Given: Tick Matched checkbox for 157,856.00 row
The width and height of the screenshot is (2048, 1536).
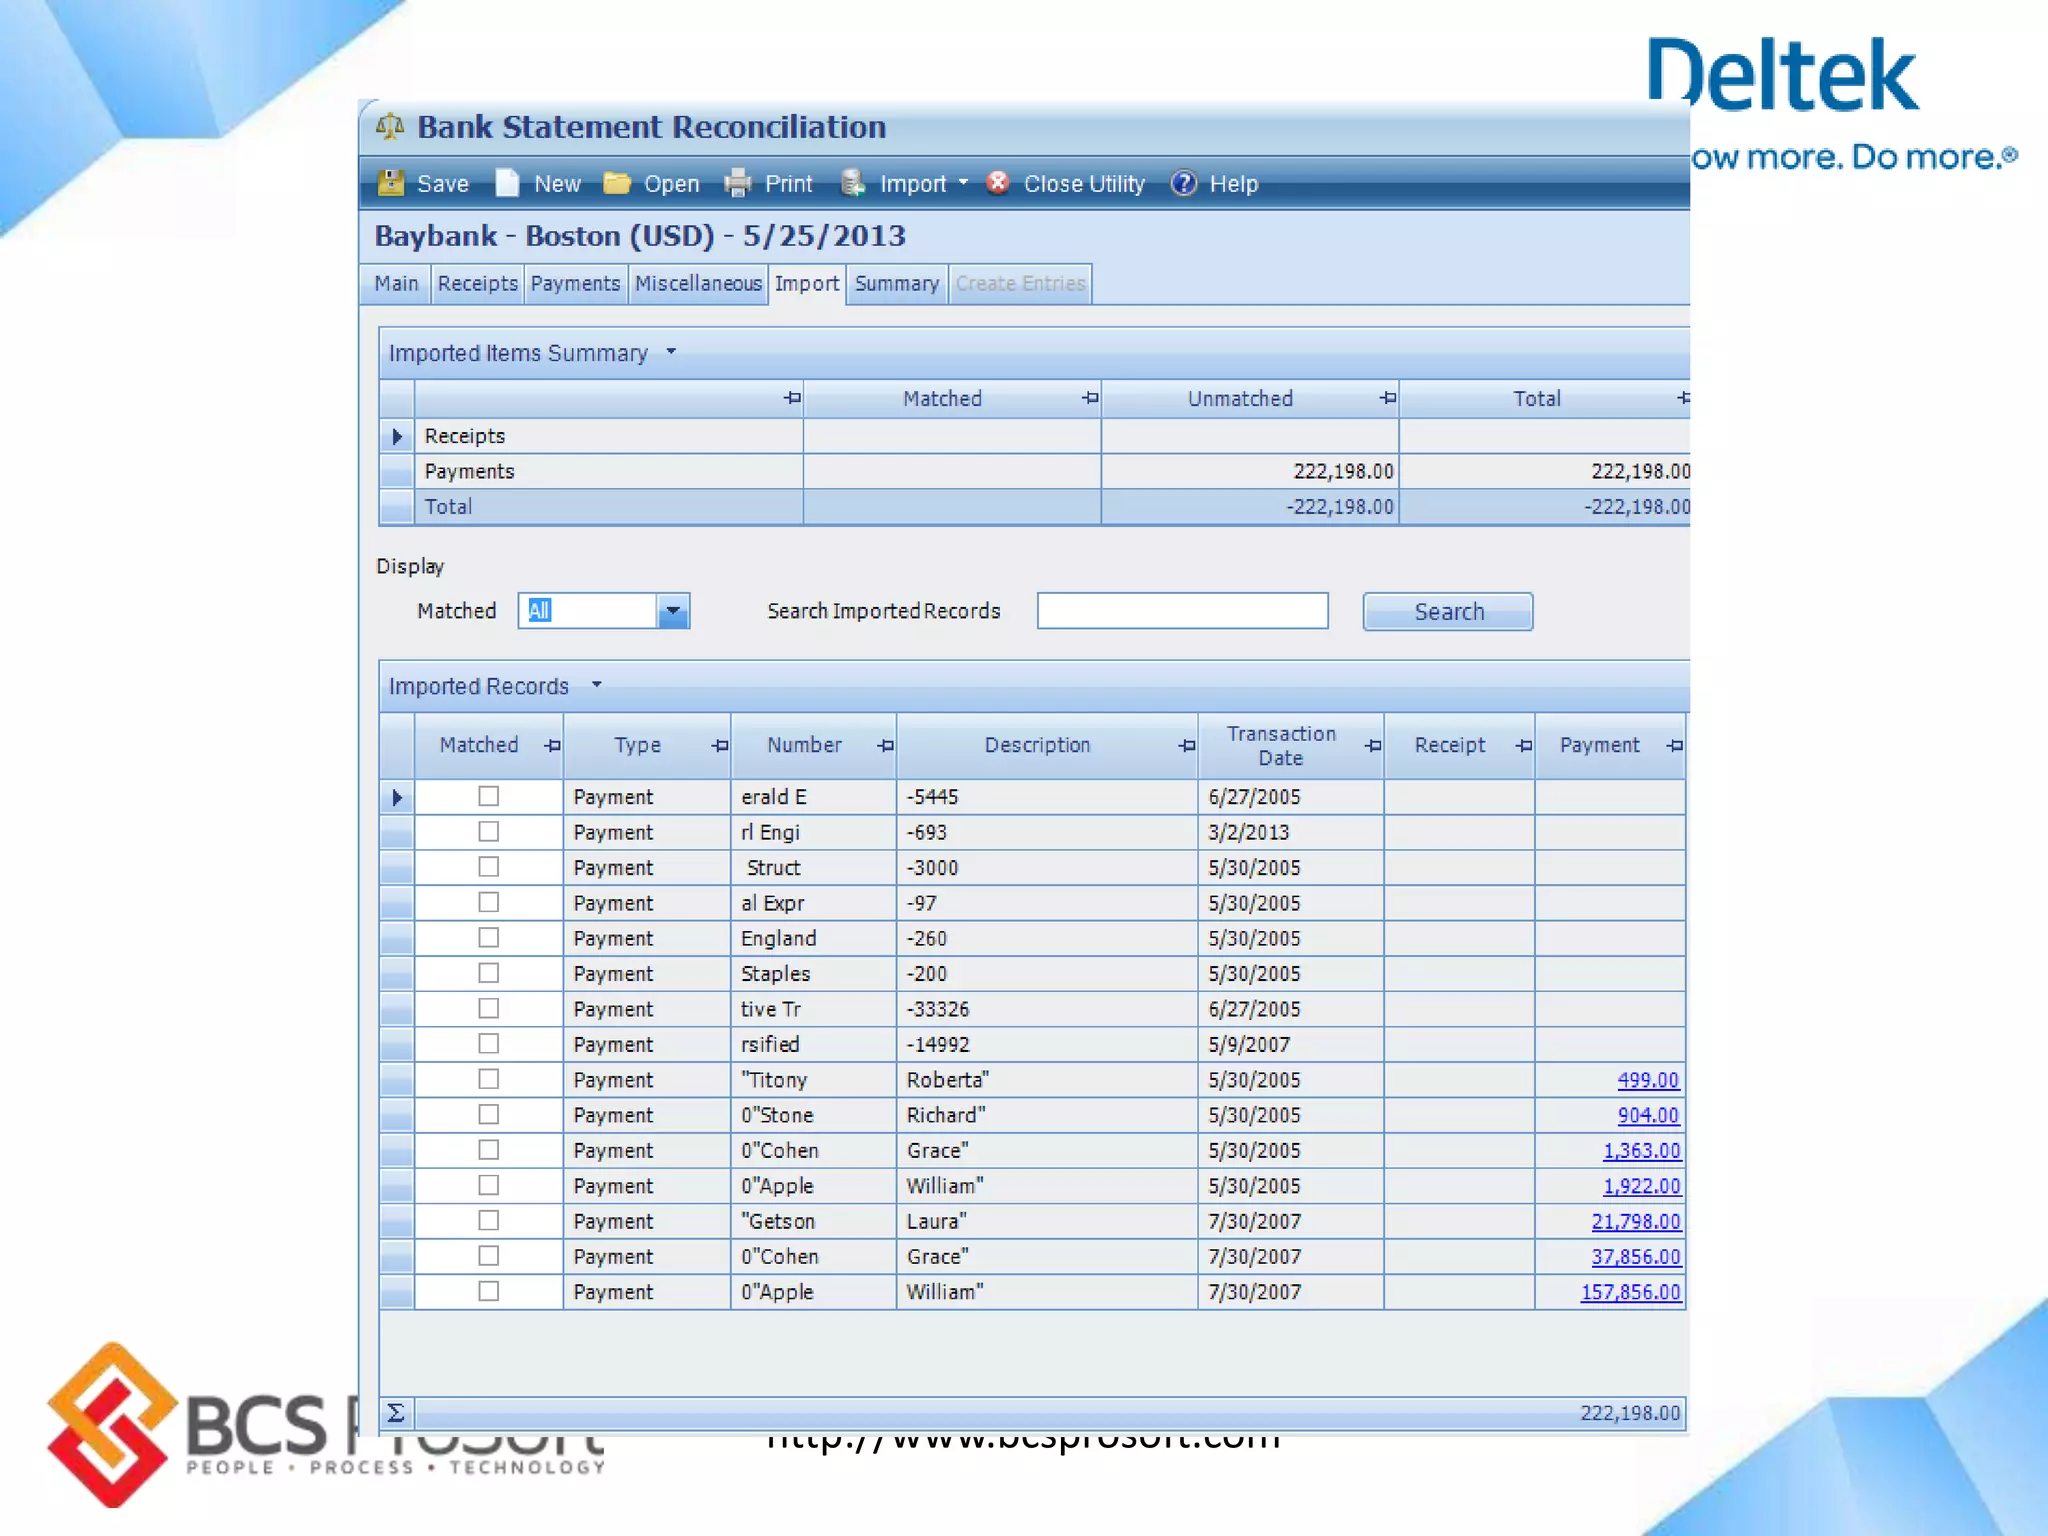Looking at the screenshot, I should click(x=488, y=1291).
